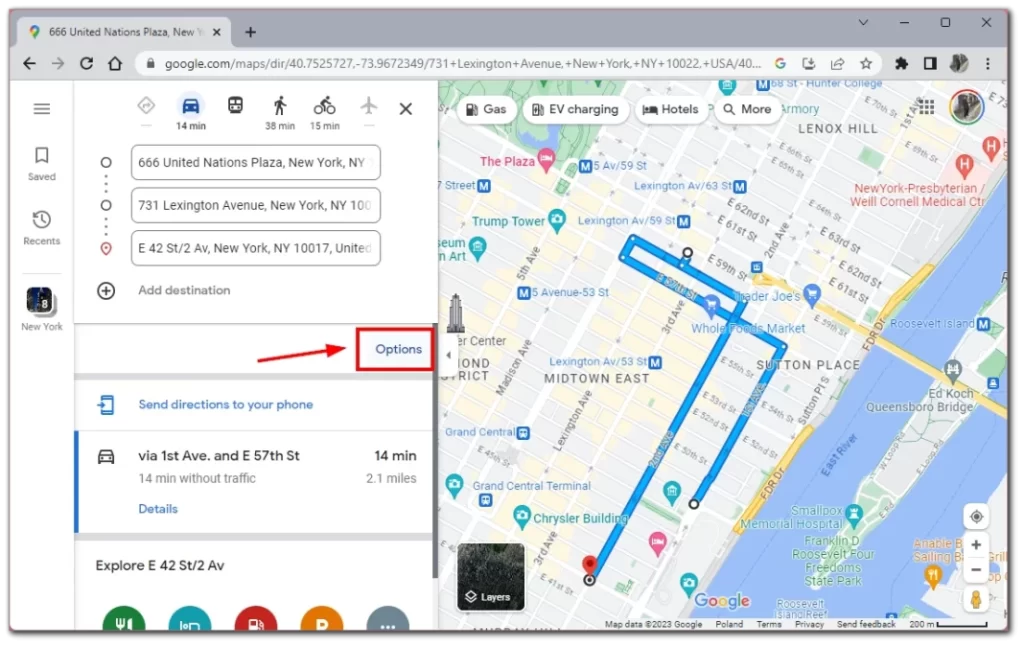Screen dimensions: 1024x646
Task: Edit the 666 United Nations Plaza field
Action: click(x=255, y=163)
